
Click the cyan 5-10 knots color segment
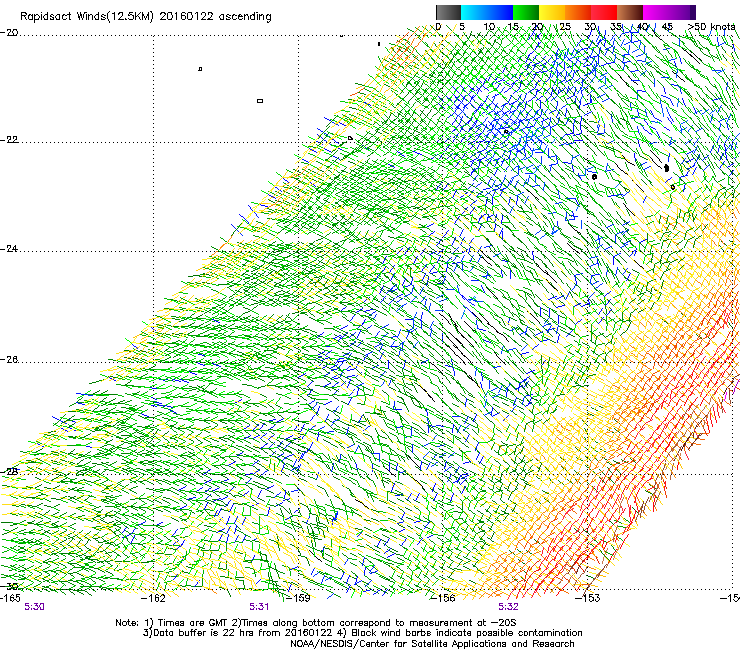[473, 12]
